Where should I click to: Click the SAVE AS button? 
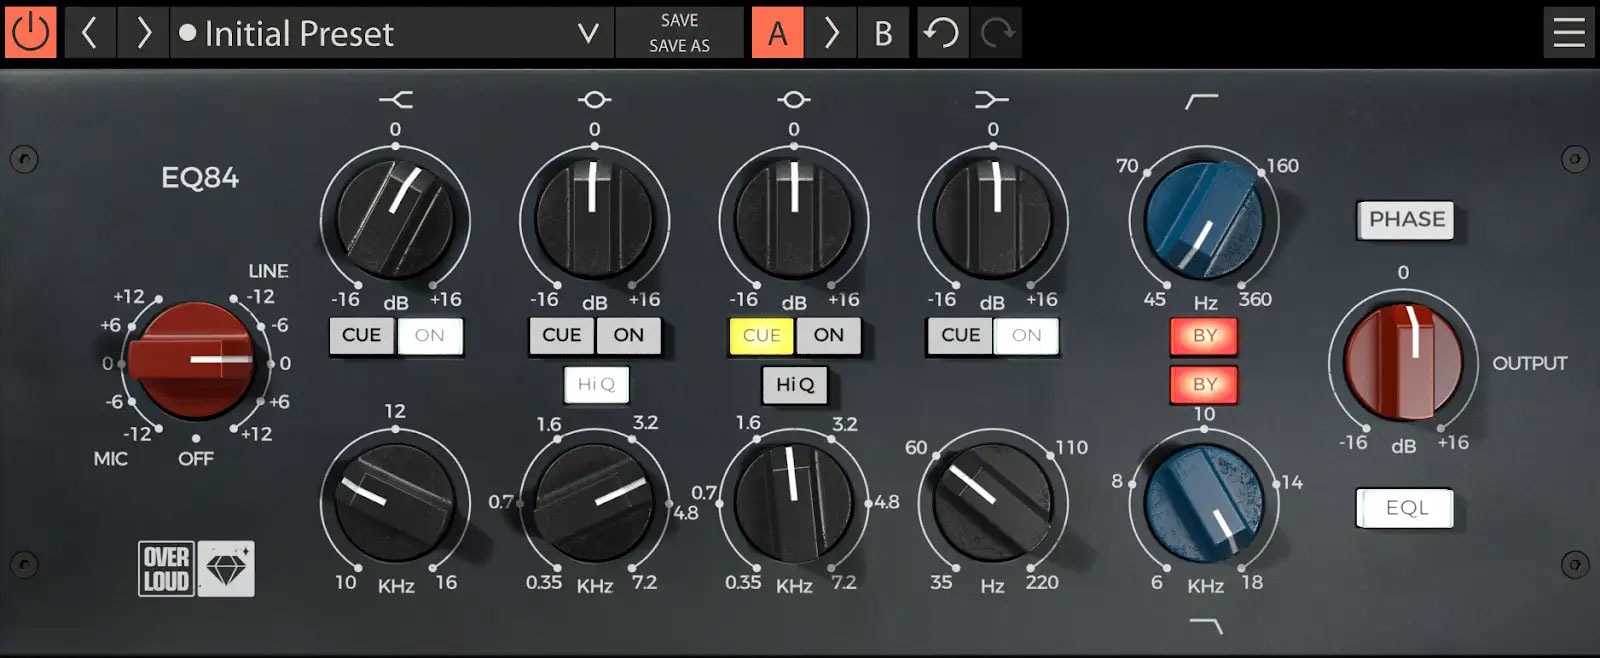point(679,46)
